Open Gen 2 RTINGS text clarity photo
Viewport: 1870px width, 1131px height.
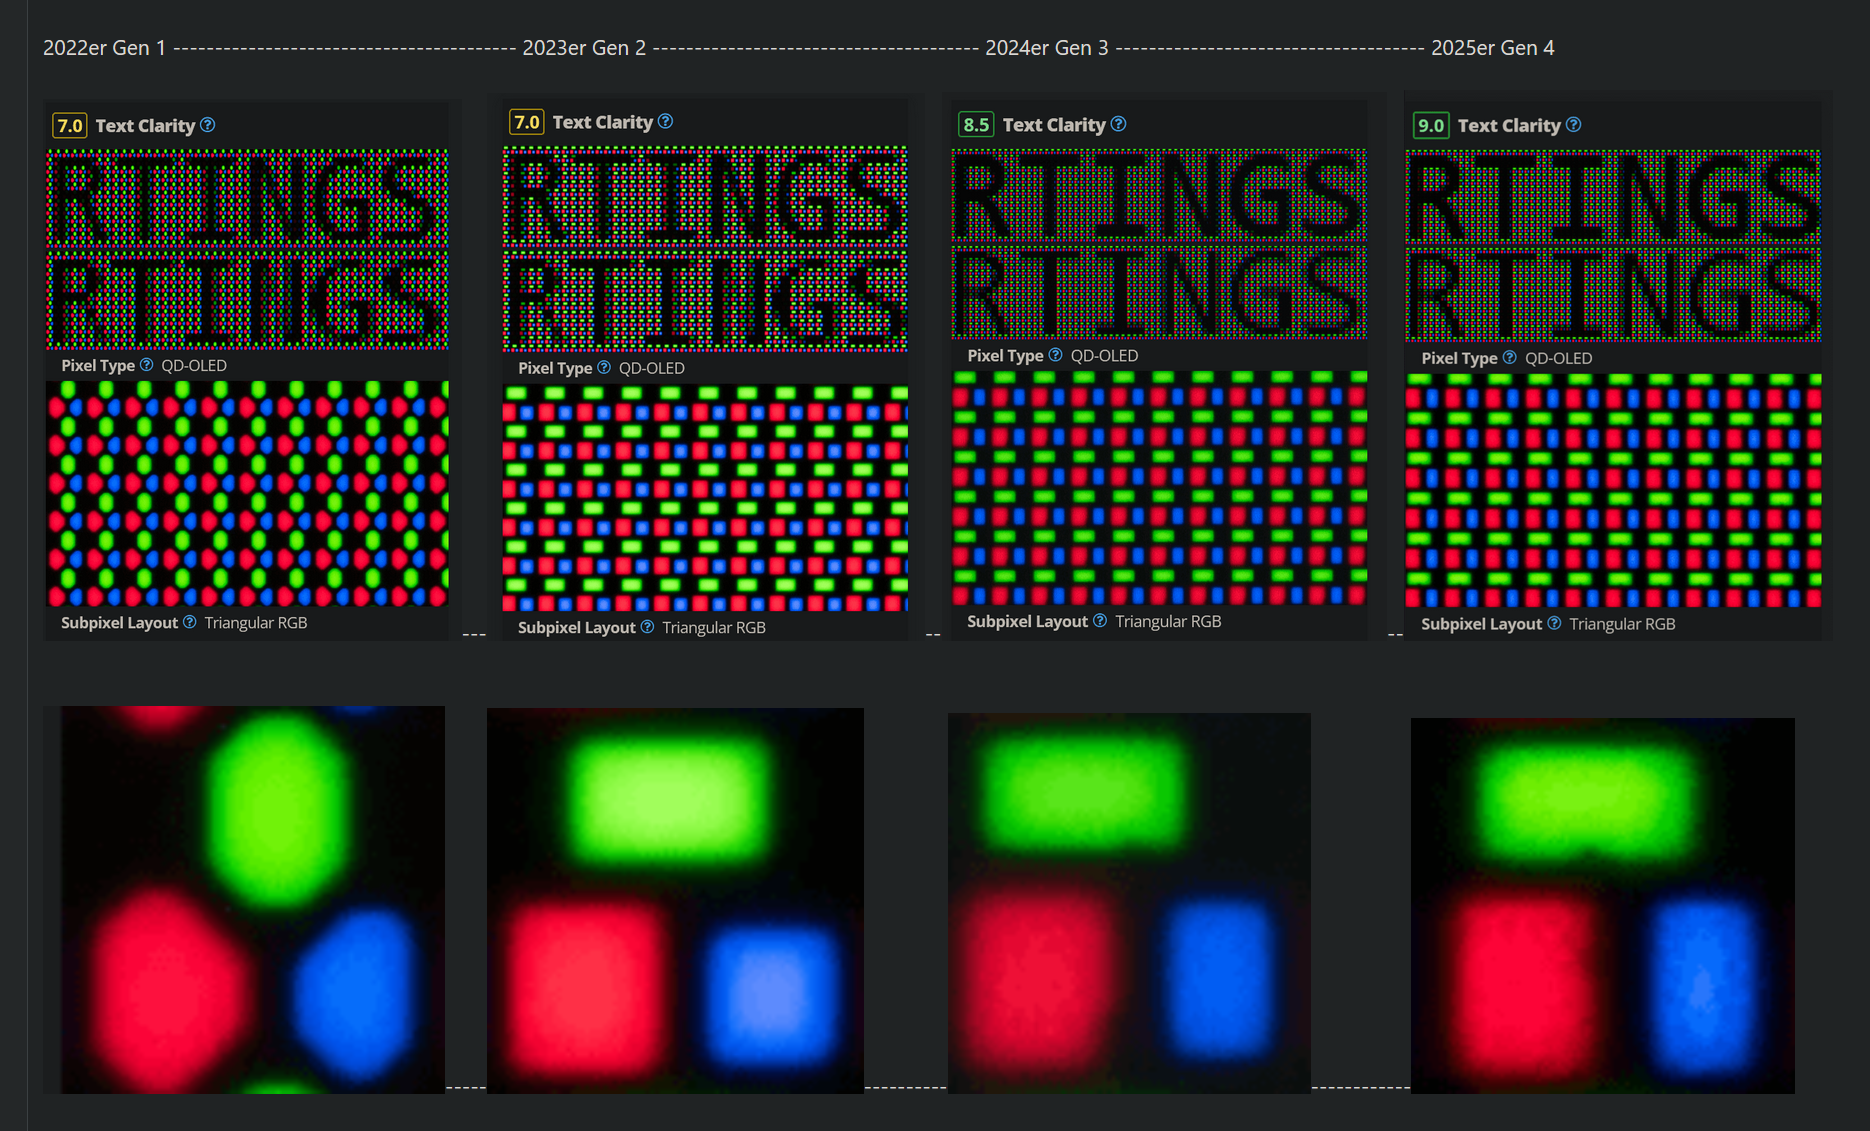(705, 249)
